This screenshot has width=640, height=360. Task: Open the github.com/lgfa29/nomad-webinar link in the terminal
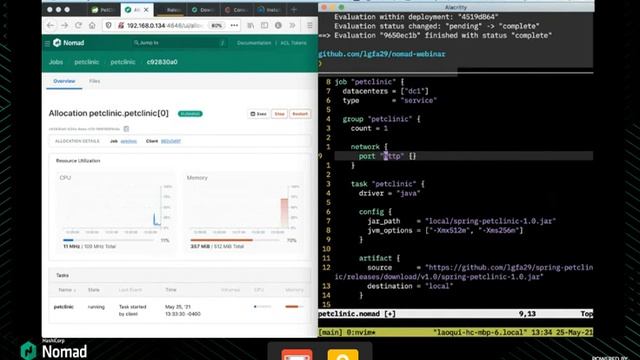coord(382,54)
